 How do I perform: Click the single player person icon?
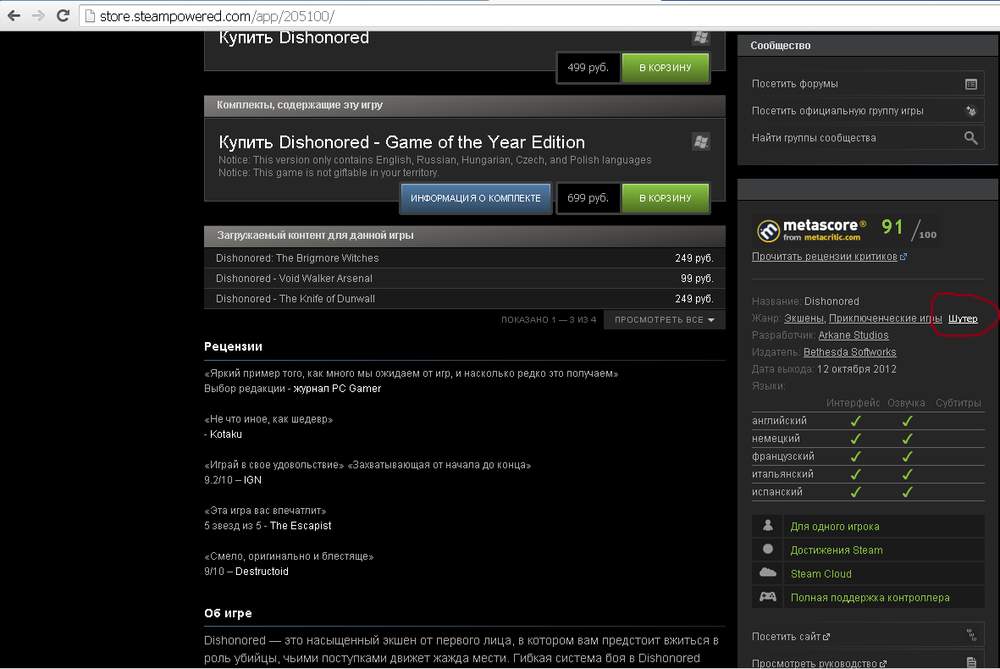[768, 526]
